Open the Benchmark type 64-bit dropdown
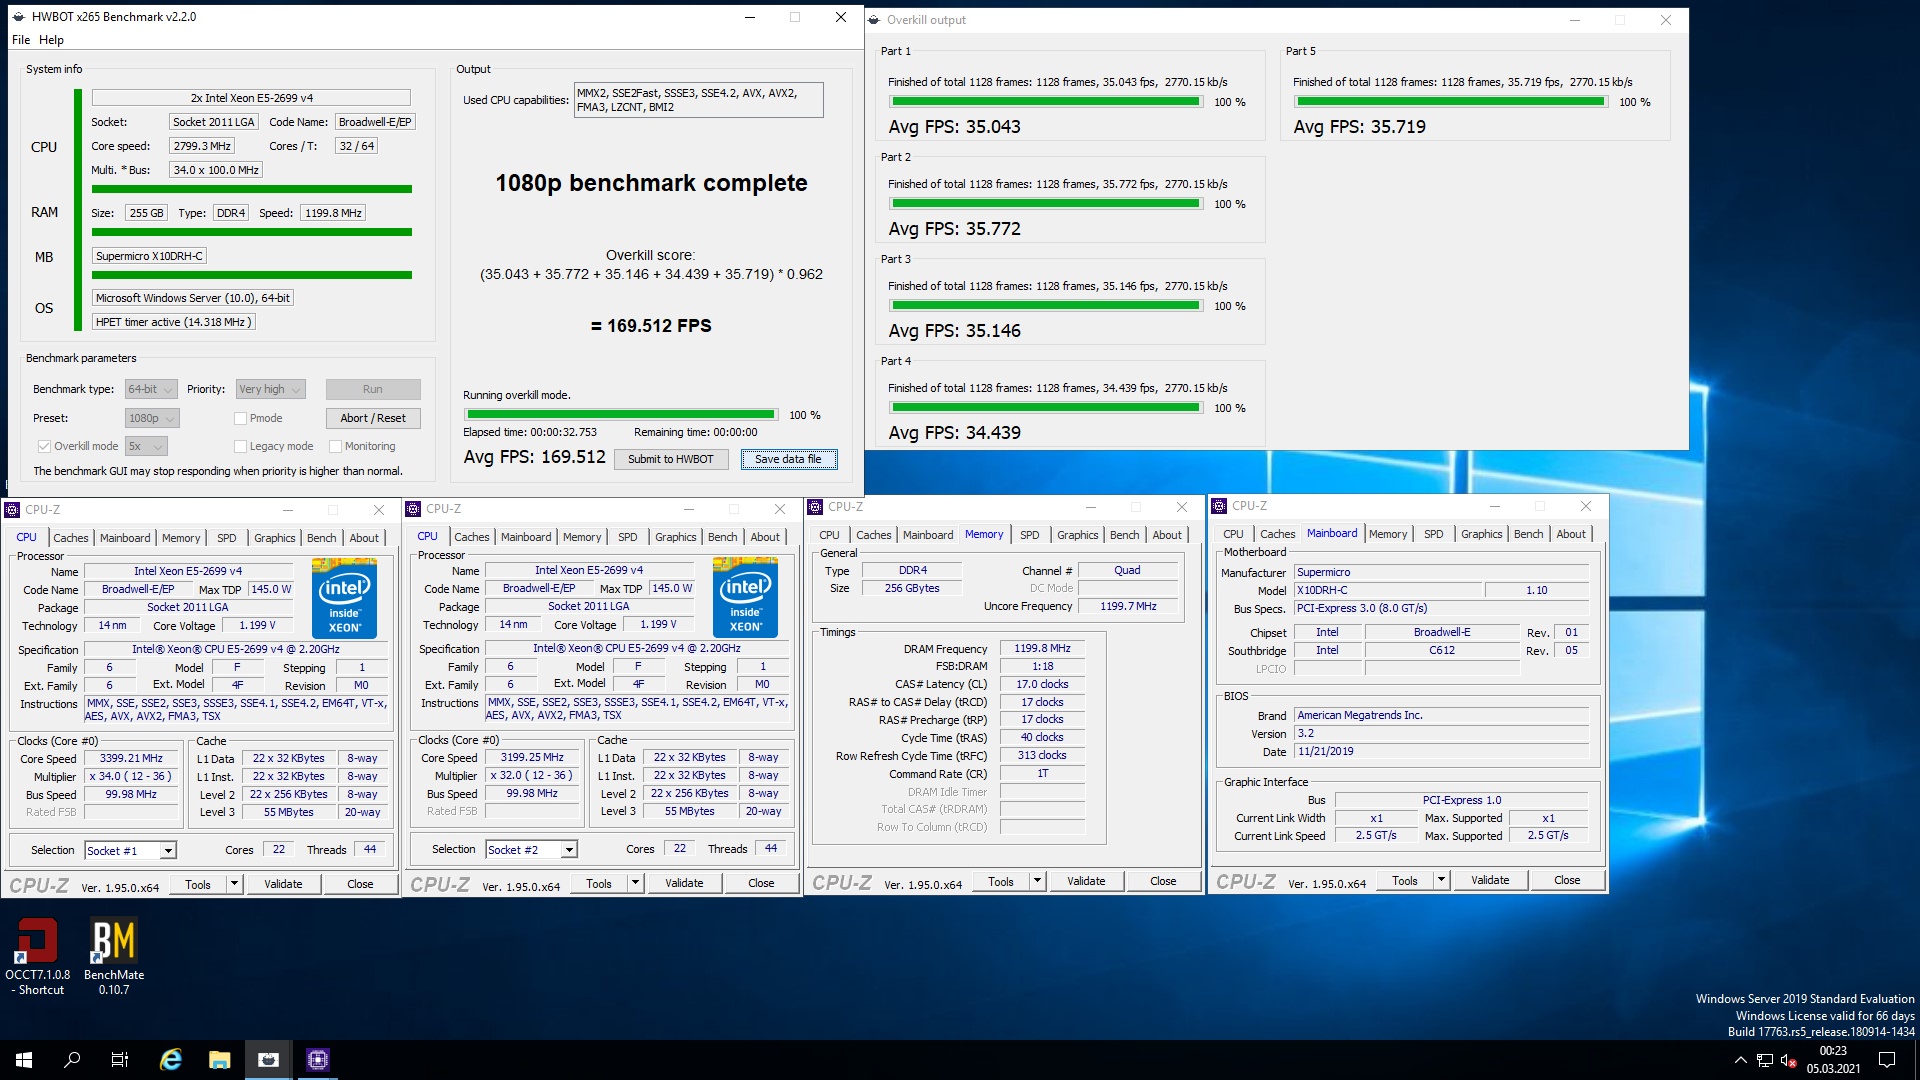The height and width of the screenshot is (1080, 1920). point(151,389)
